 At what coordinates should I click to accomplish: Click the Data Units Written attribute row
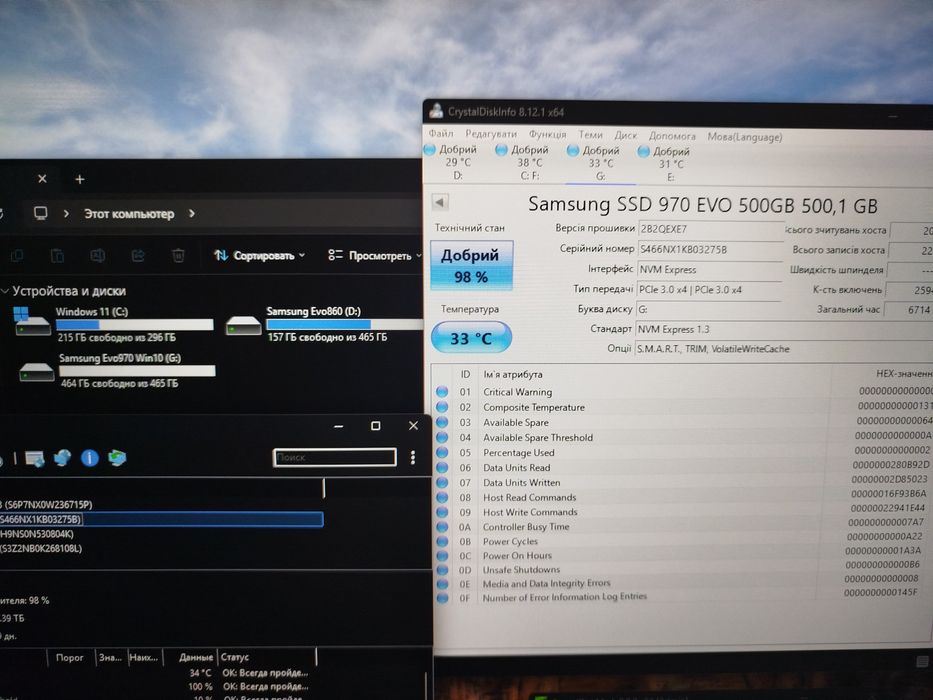pyautogui.click(x=682, y=482)
